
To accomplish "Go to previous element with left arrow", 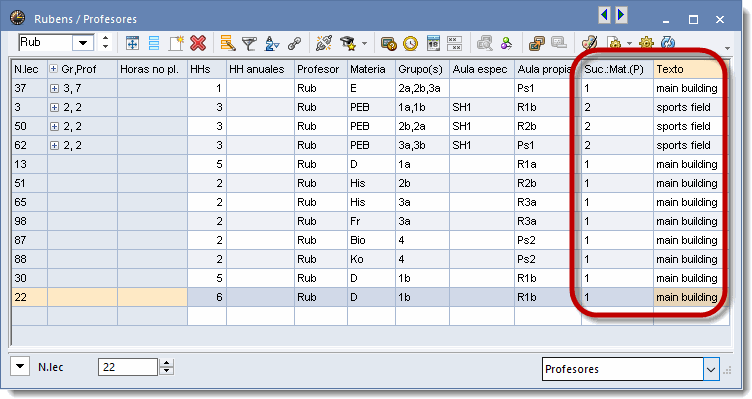I will click(604, 15).
